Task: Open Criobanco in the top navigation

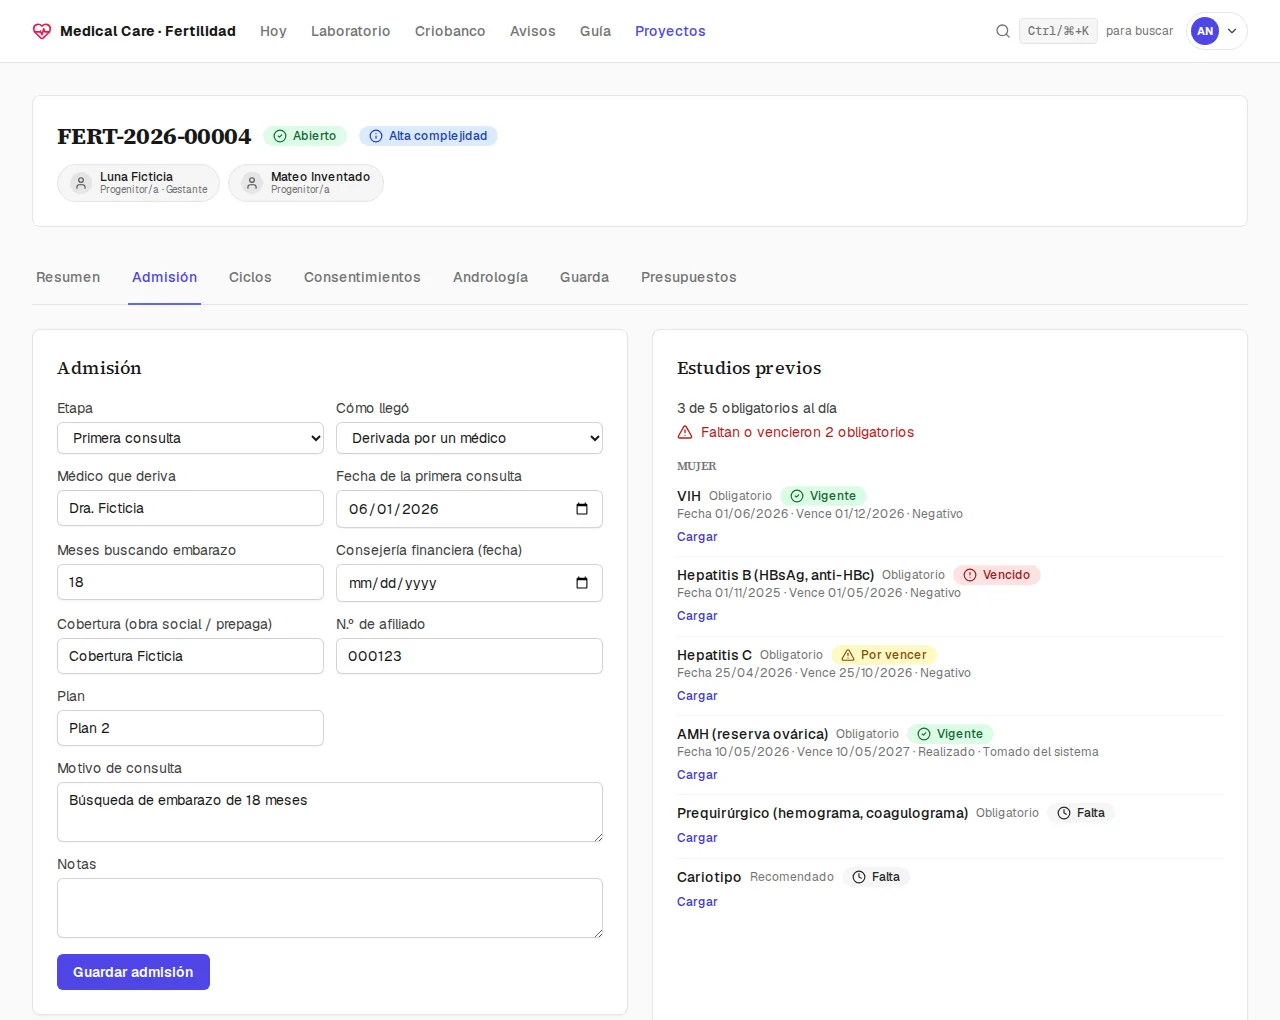Action: tap(450, 31)
